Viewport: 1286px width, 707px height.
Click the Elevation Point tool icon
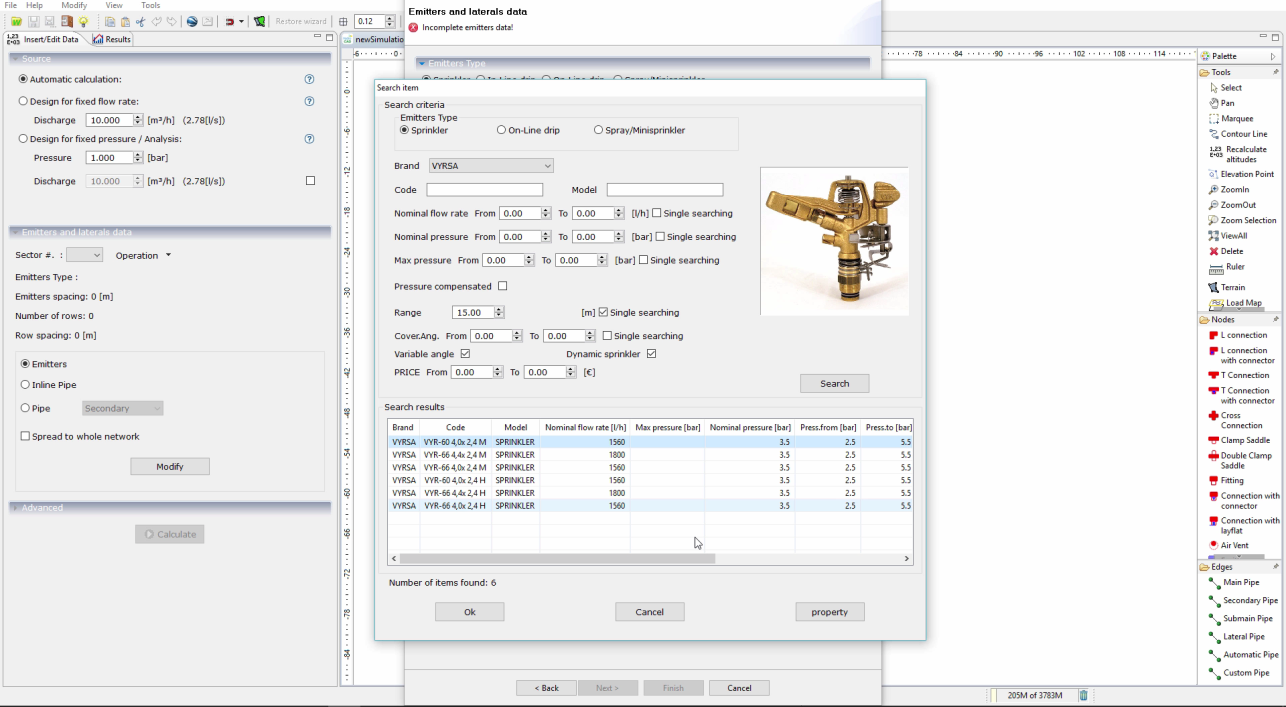point(1214,174)
